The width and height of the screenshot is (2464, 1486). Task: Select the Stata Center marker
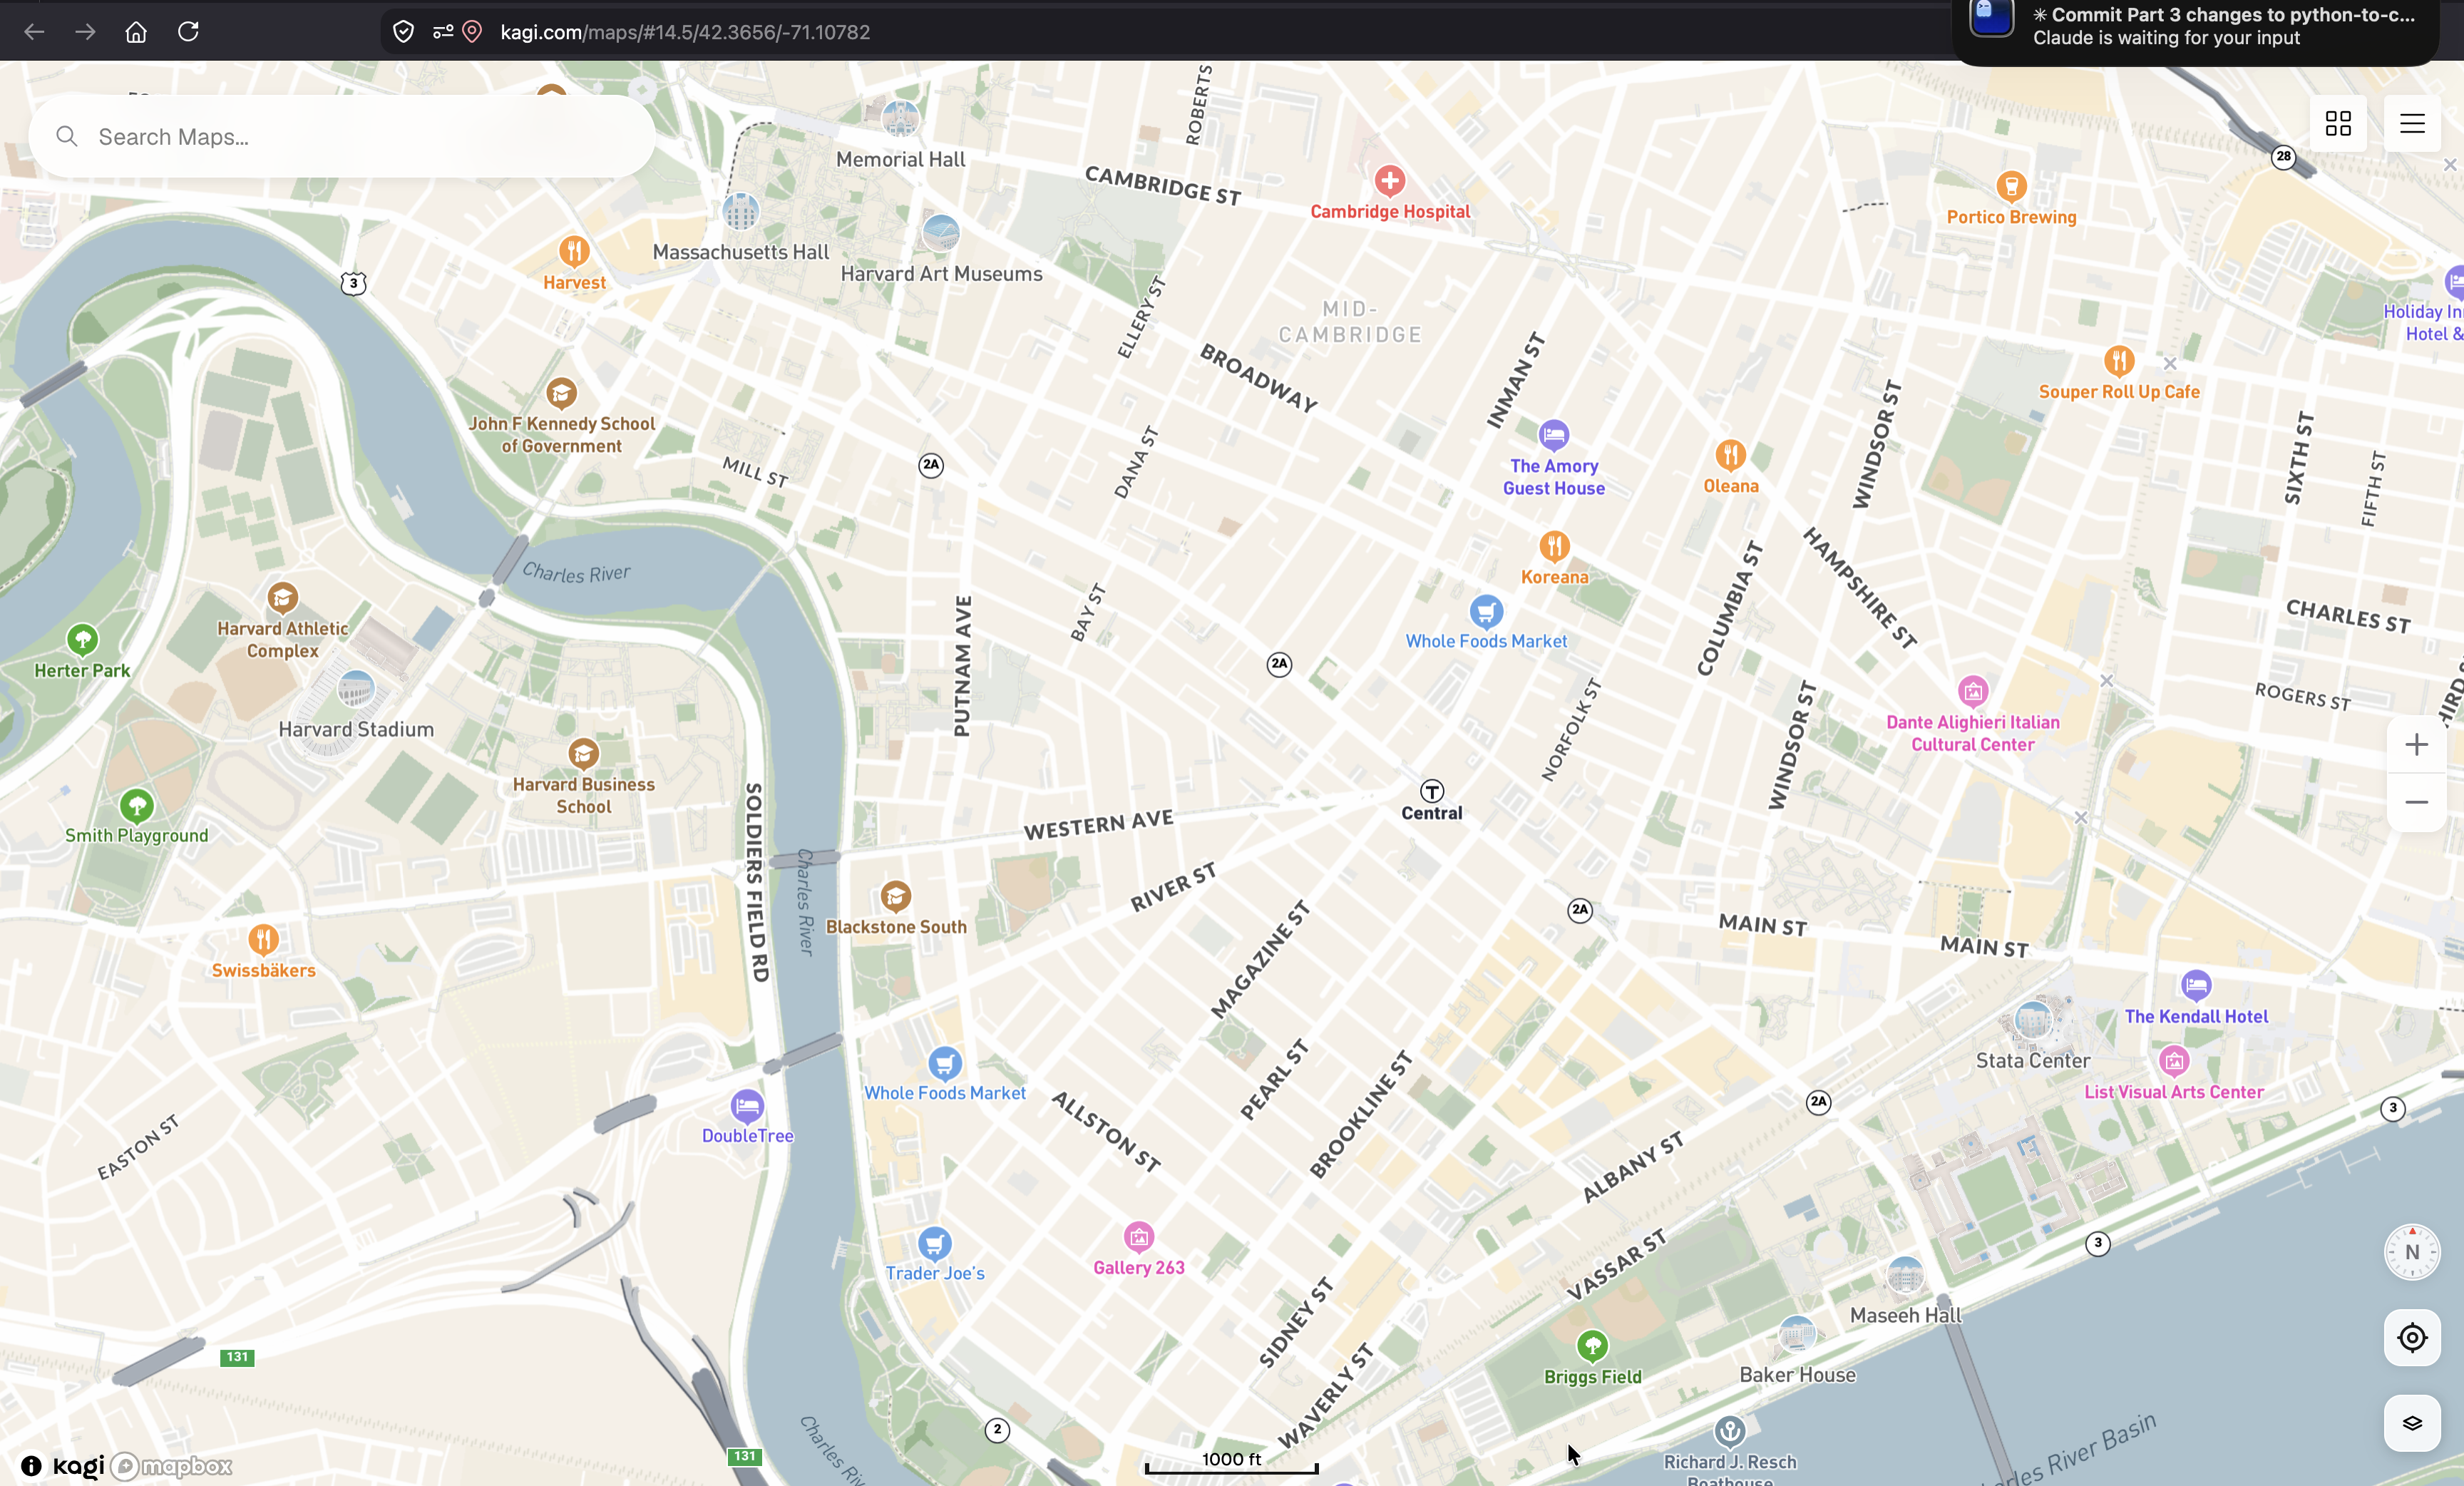2033,1020
